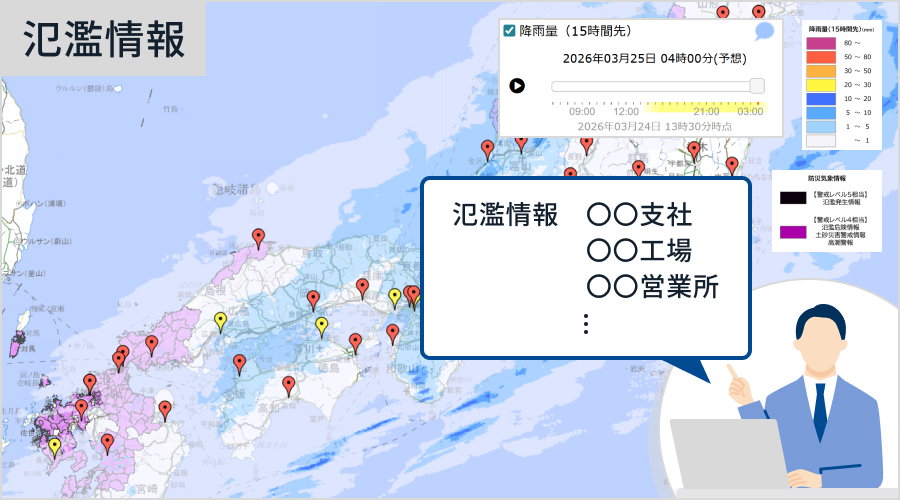Click the purple 氾濫危険情報 level 4 swatch

click(x=793, y=232)
